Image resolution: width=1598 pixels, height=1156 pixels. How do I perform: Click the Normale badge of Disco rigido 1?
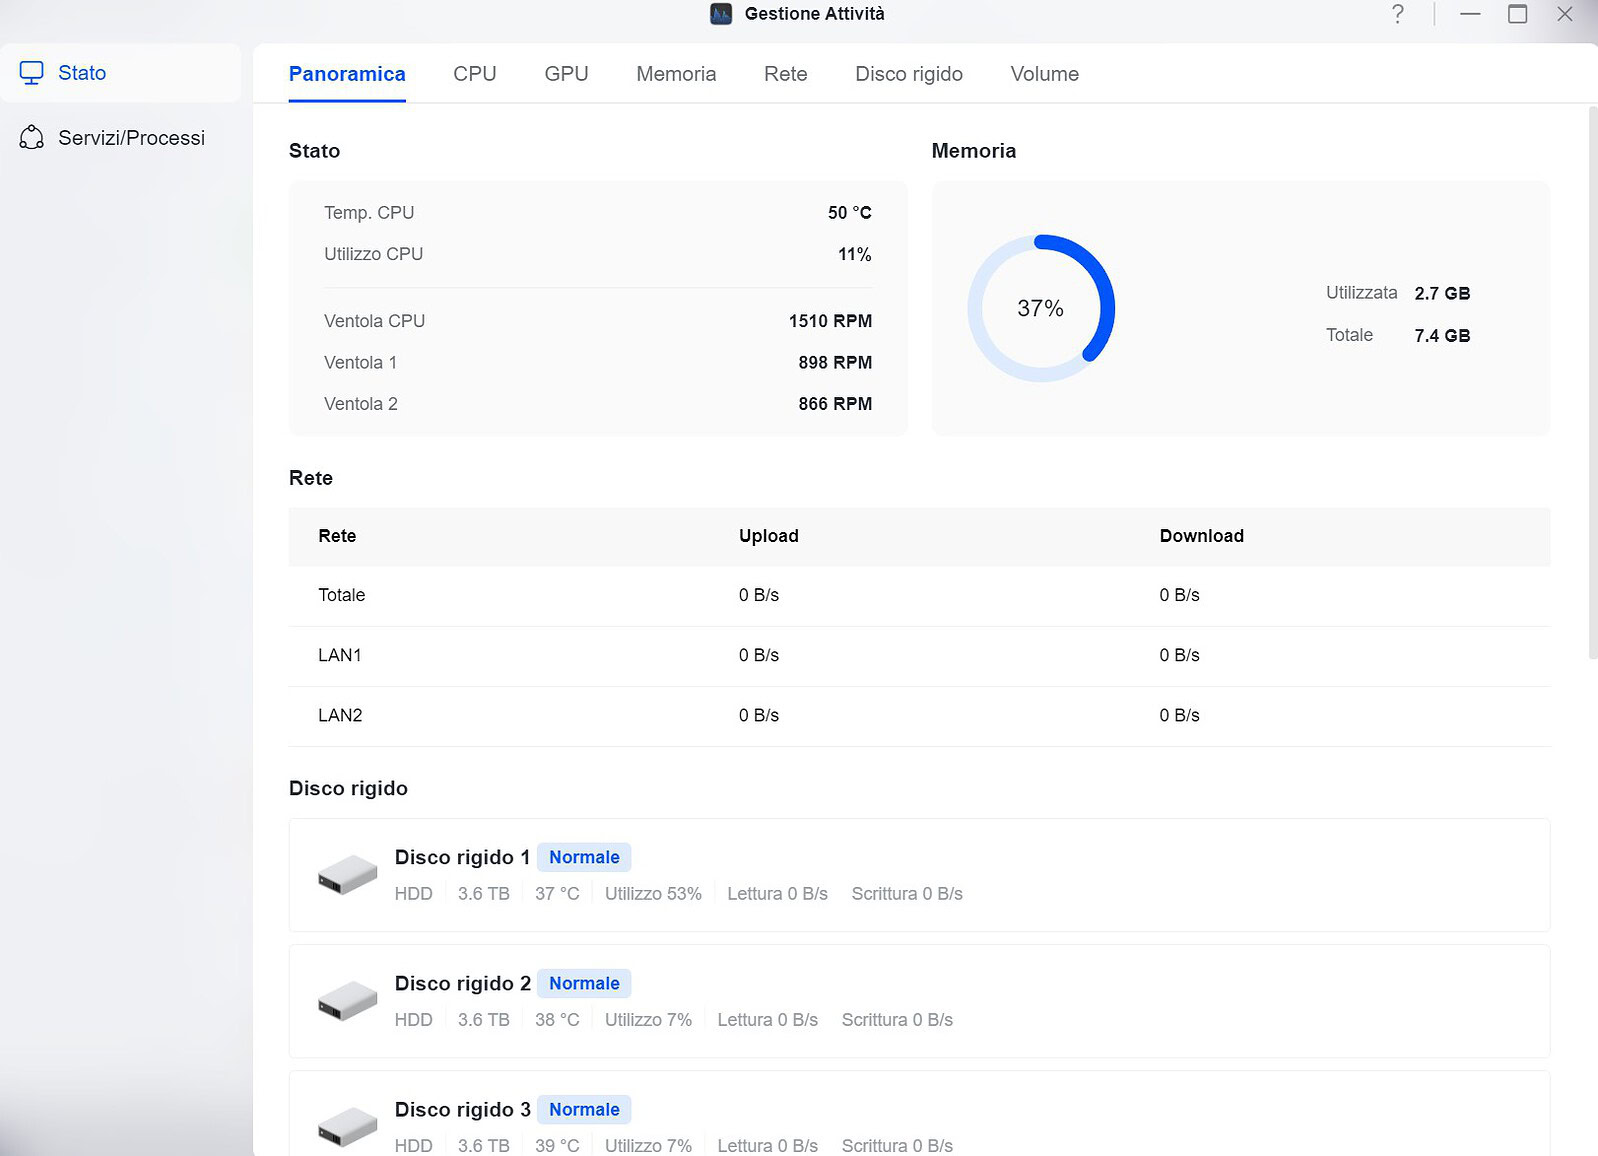(x=584, y=857)
